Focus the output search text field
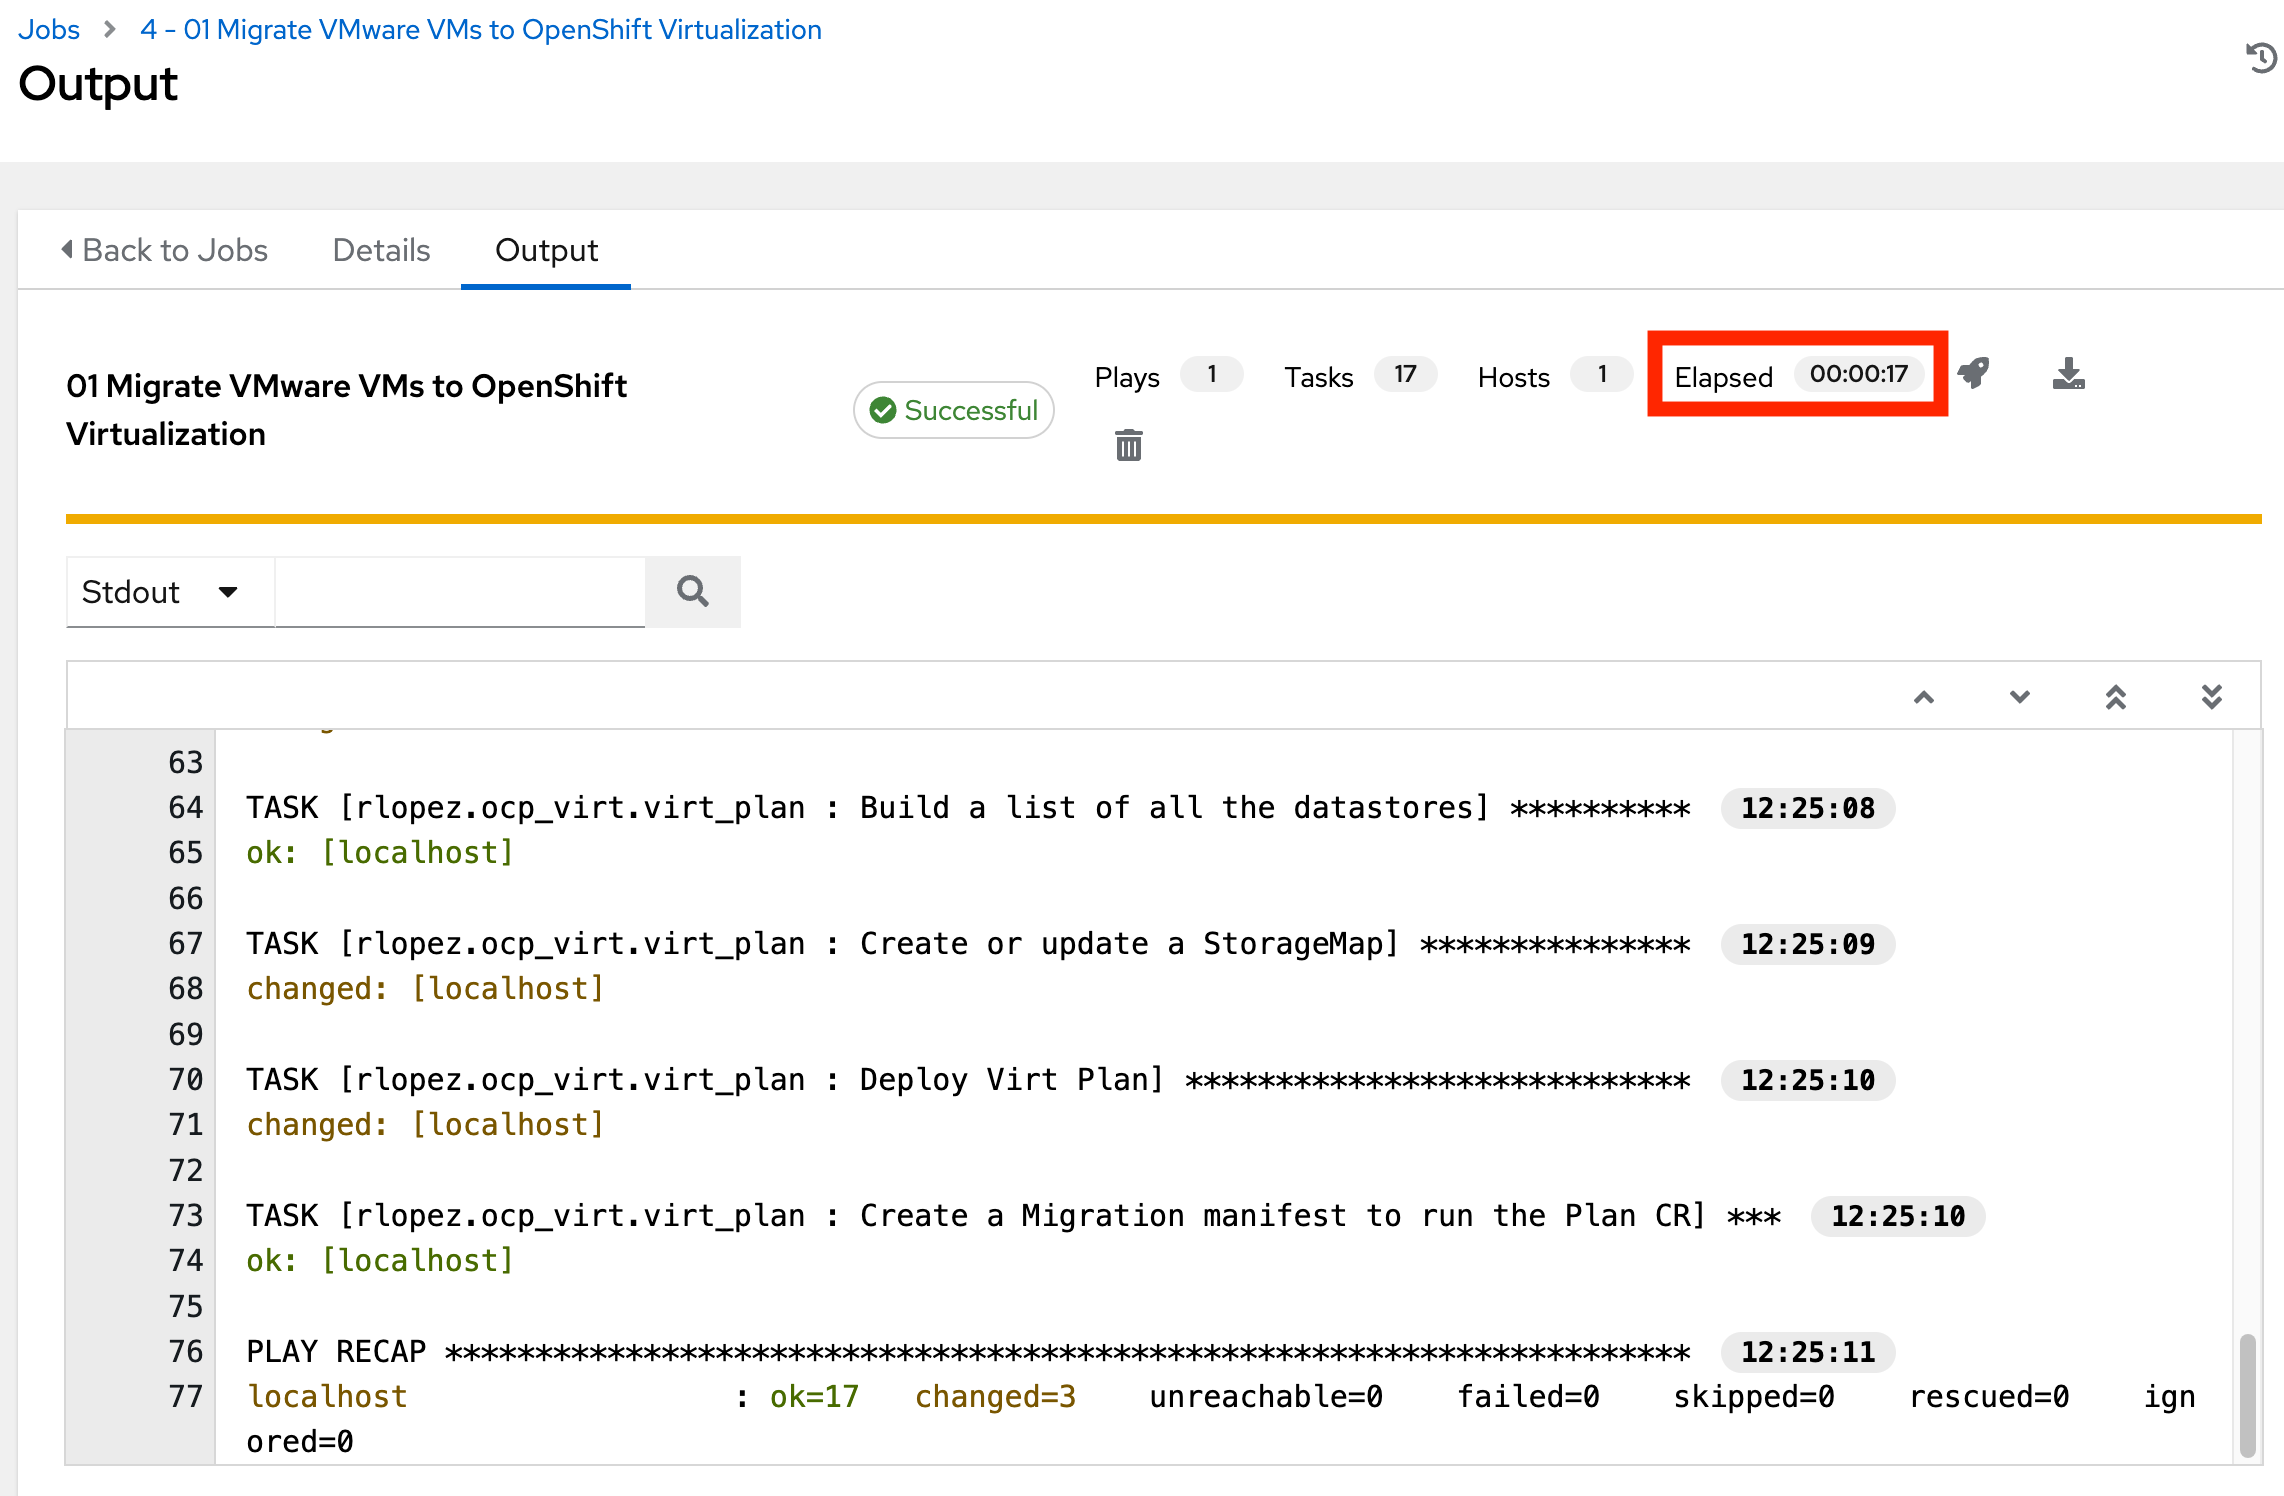Screen dimensions: 2284x1496 (460, 592)
